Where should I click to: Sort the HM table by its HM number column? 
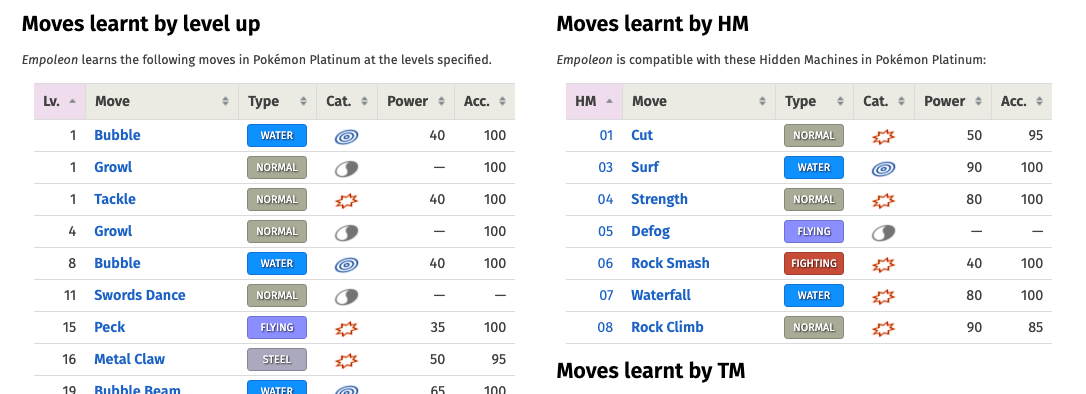click(594, 101)
